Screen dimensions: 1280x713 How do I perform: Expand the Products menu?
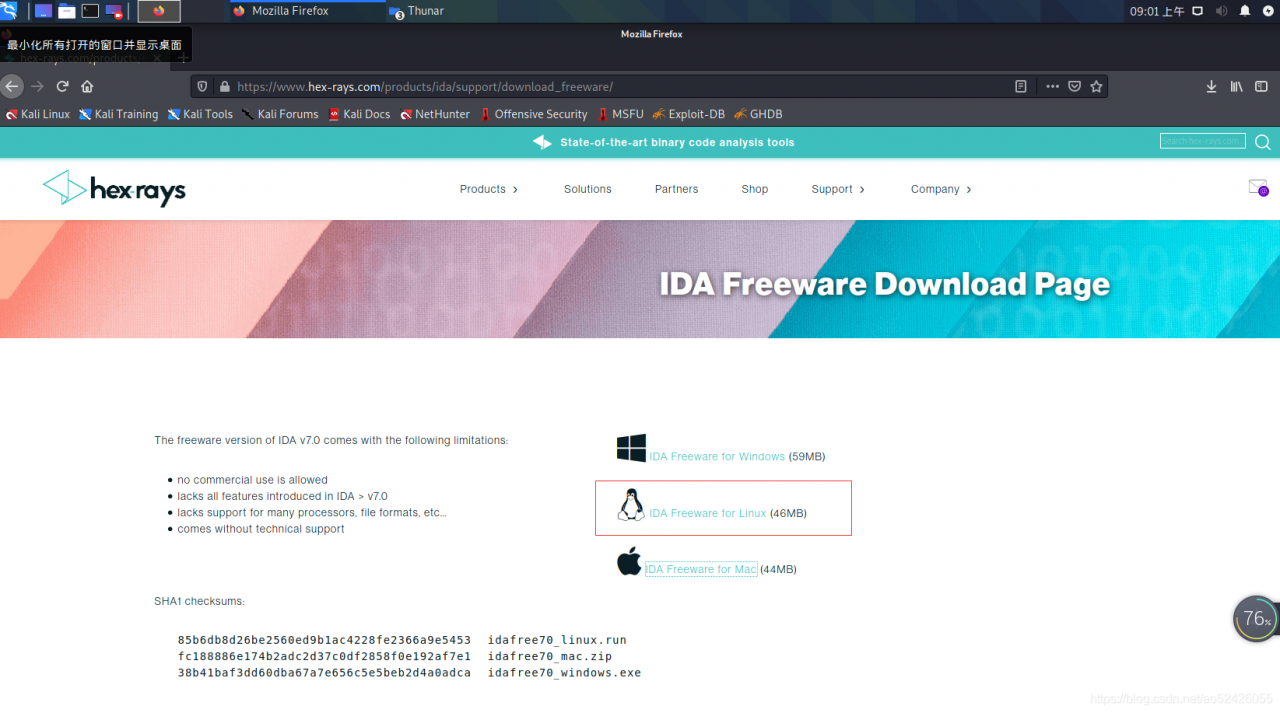point(489,189)
